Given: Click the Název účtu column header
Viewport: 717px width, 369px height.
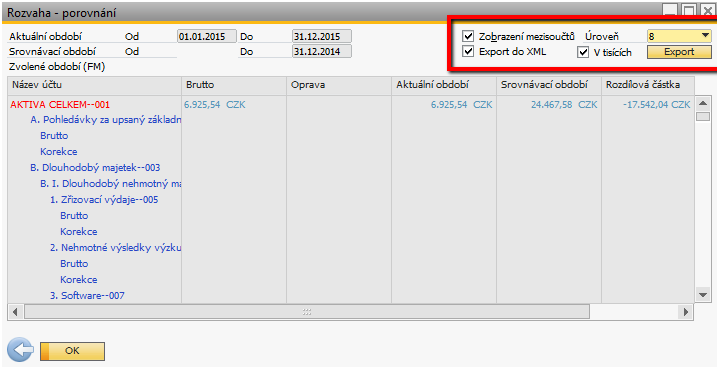Looking at the screenshot, I should (95, 85).
